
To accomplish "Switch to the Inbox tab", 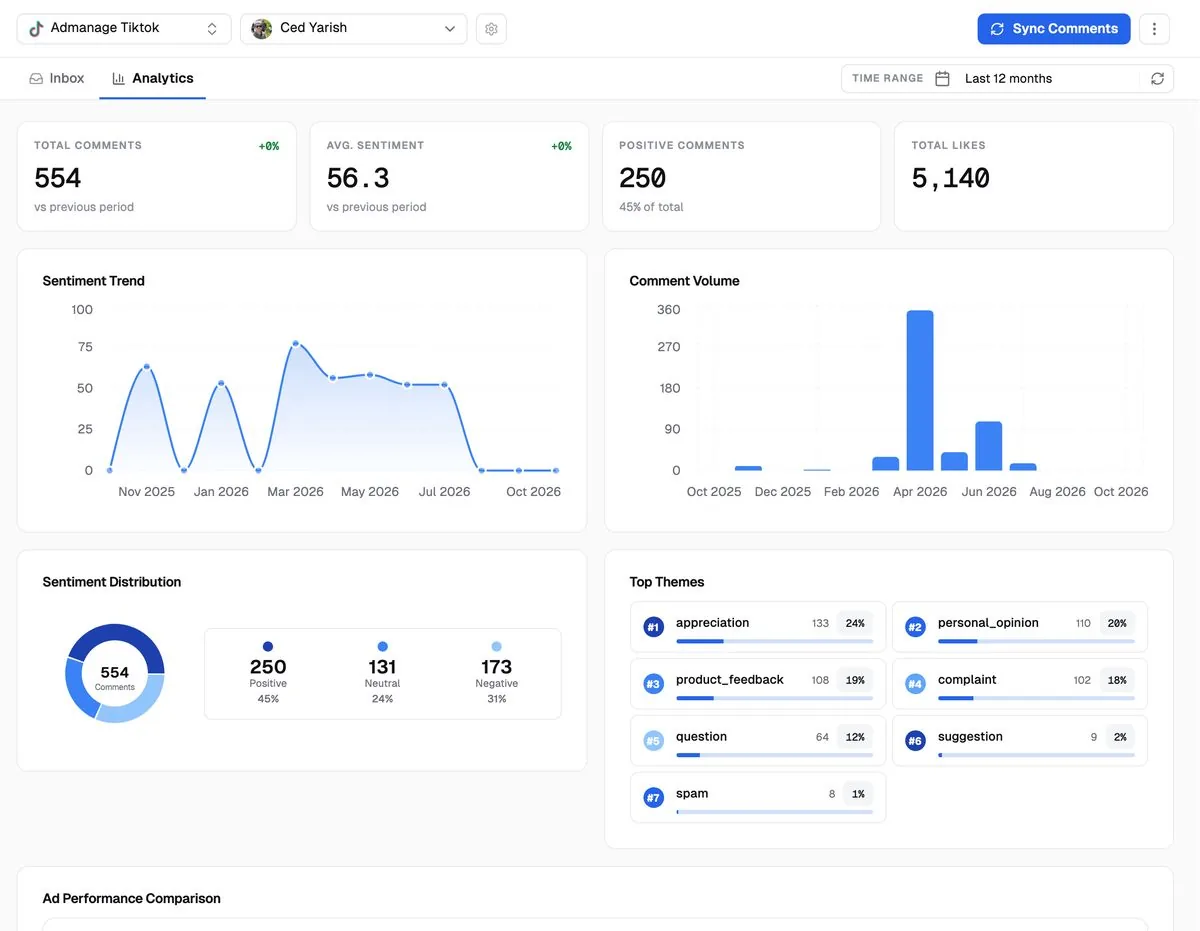I will click(x=57, y=78).
